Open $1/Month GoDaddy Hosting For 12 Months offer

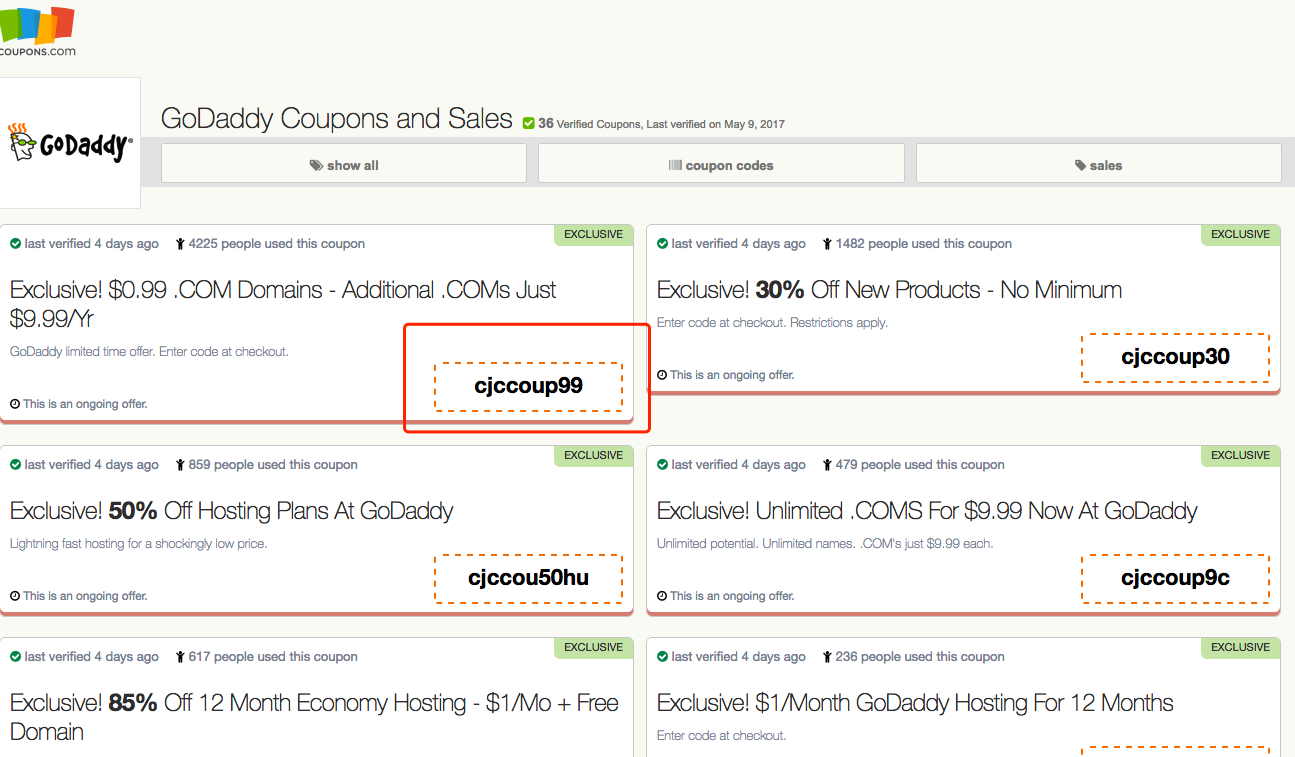pyautogui.click(x=915, y=703)
